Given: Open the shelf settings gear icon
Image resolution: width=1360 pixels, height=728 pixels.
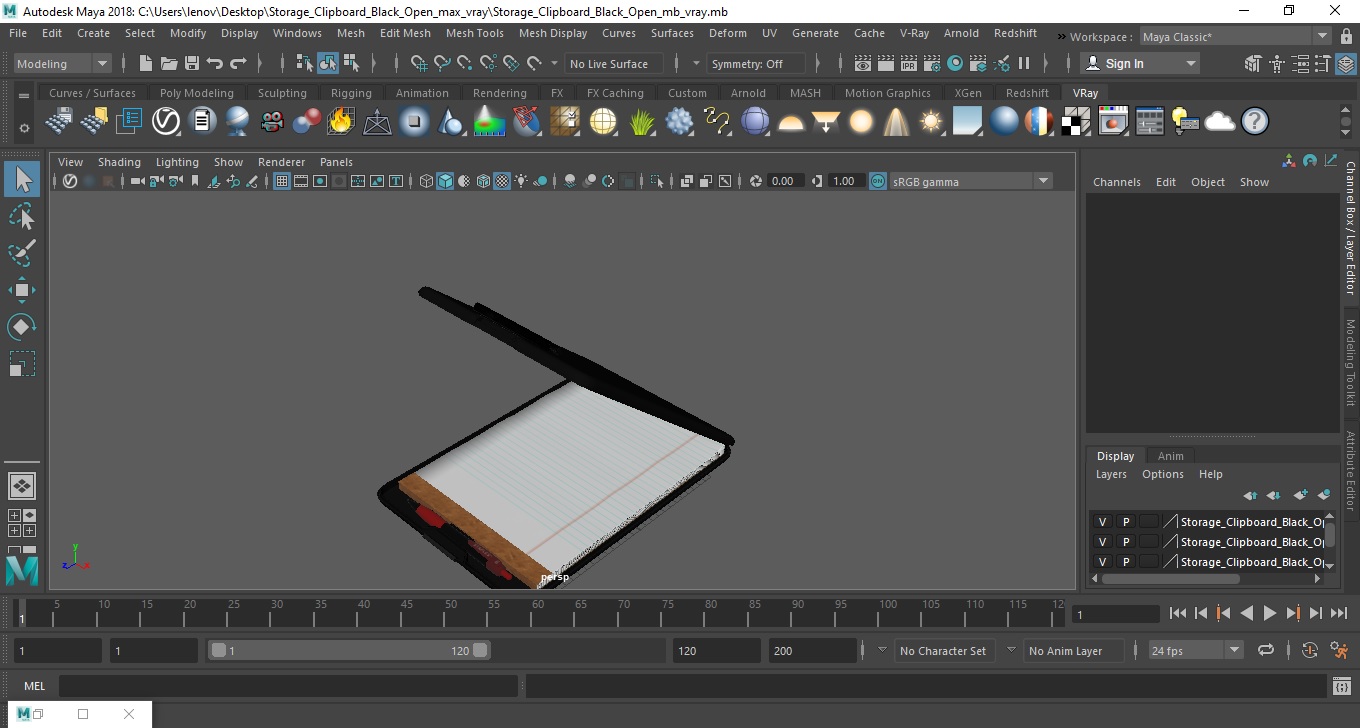Looking at the screenshot, I should [x=24, y=129].
